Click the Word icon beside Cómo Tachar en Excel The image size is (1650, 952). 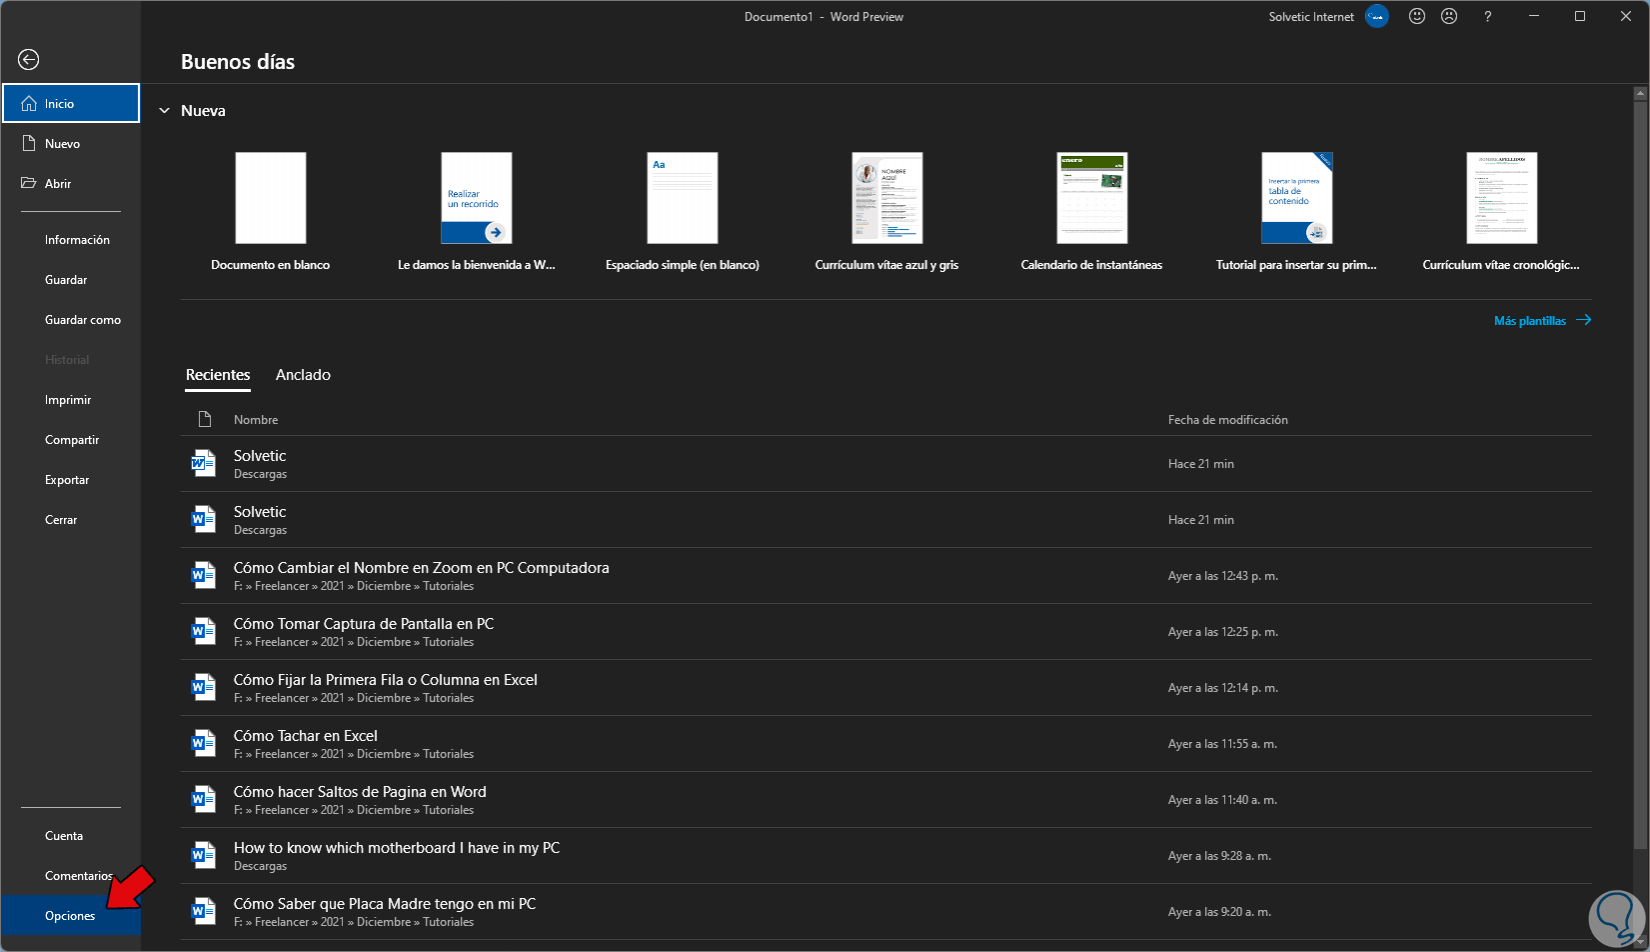coord(204,743)
